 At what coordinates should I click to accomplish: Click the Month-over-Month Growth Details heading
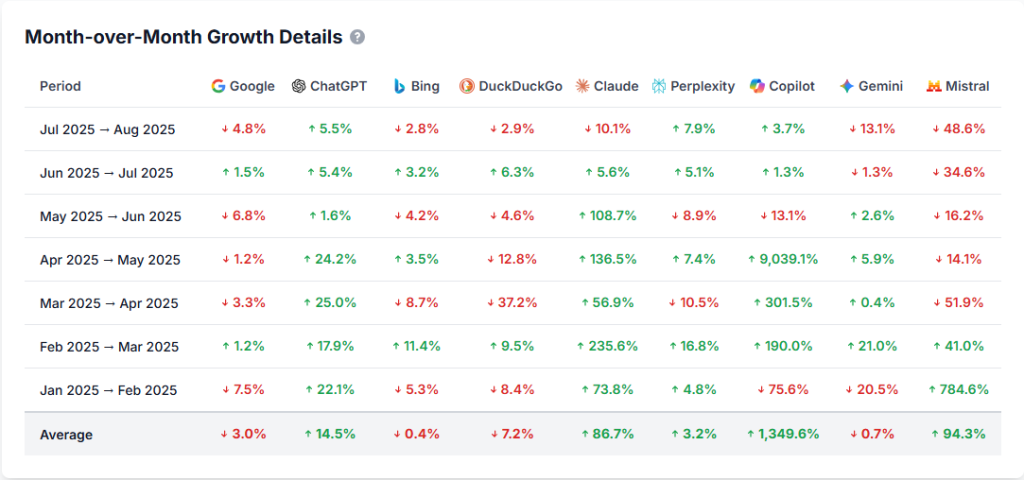[183, 37]
